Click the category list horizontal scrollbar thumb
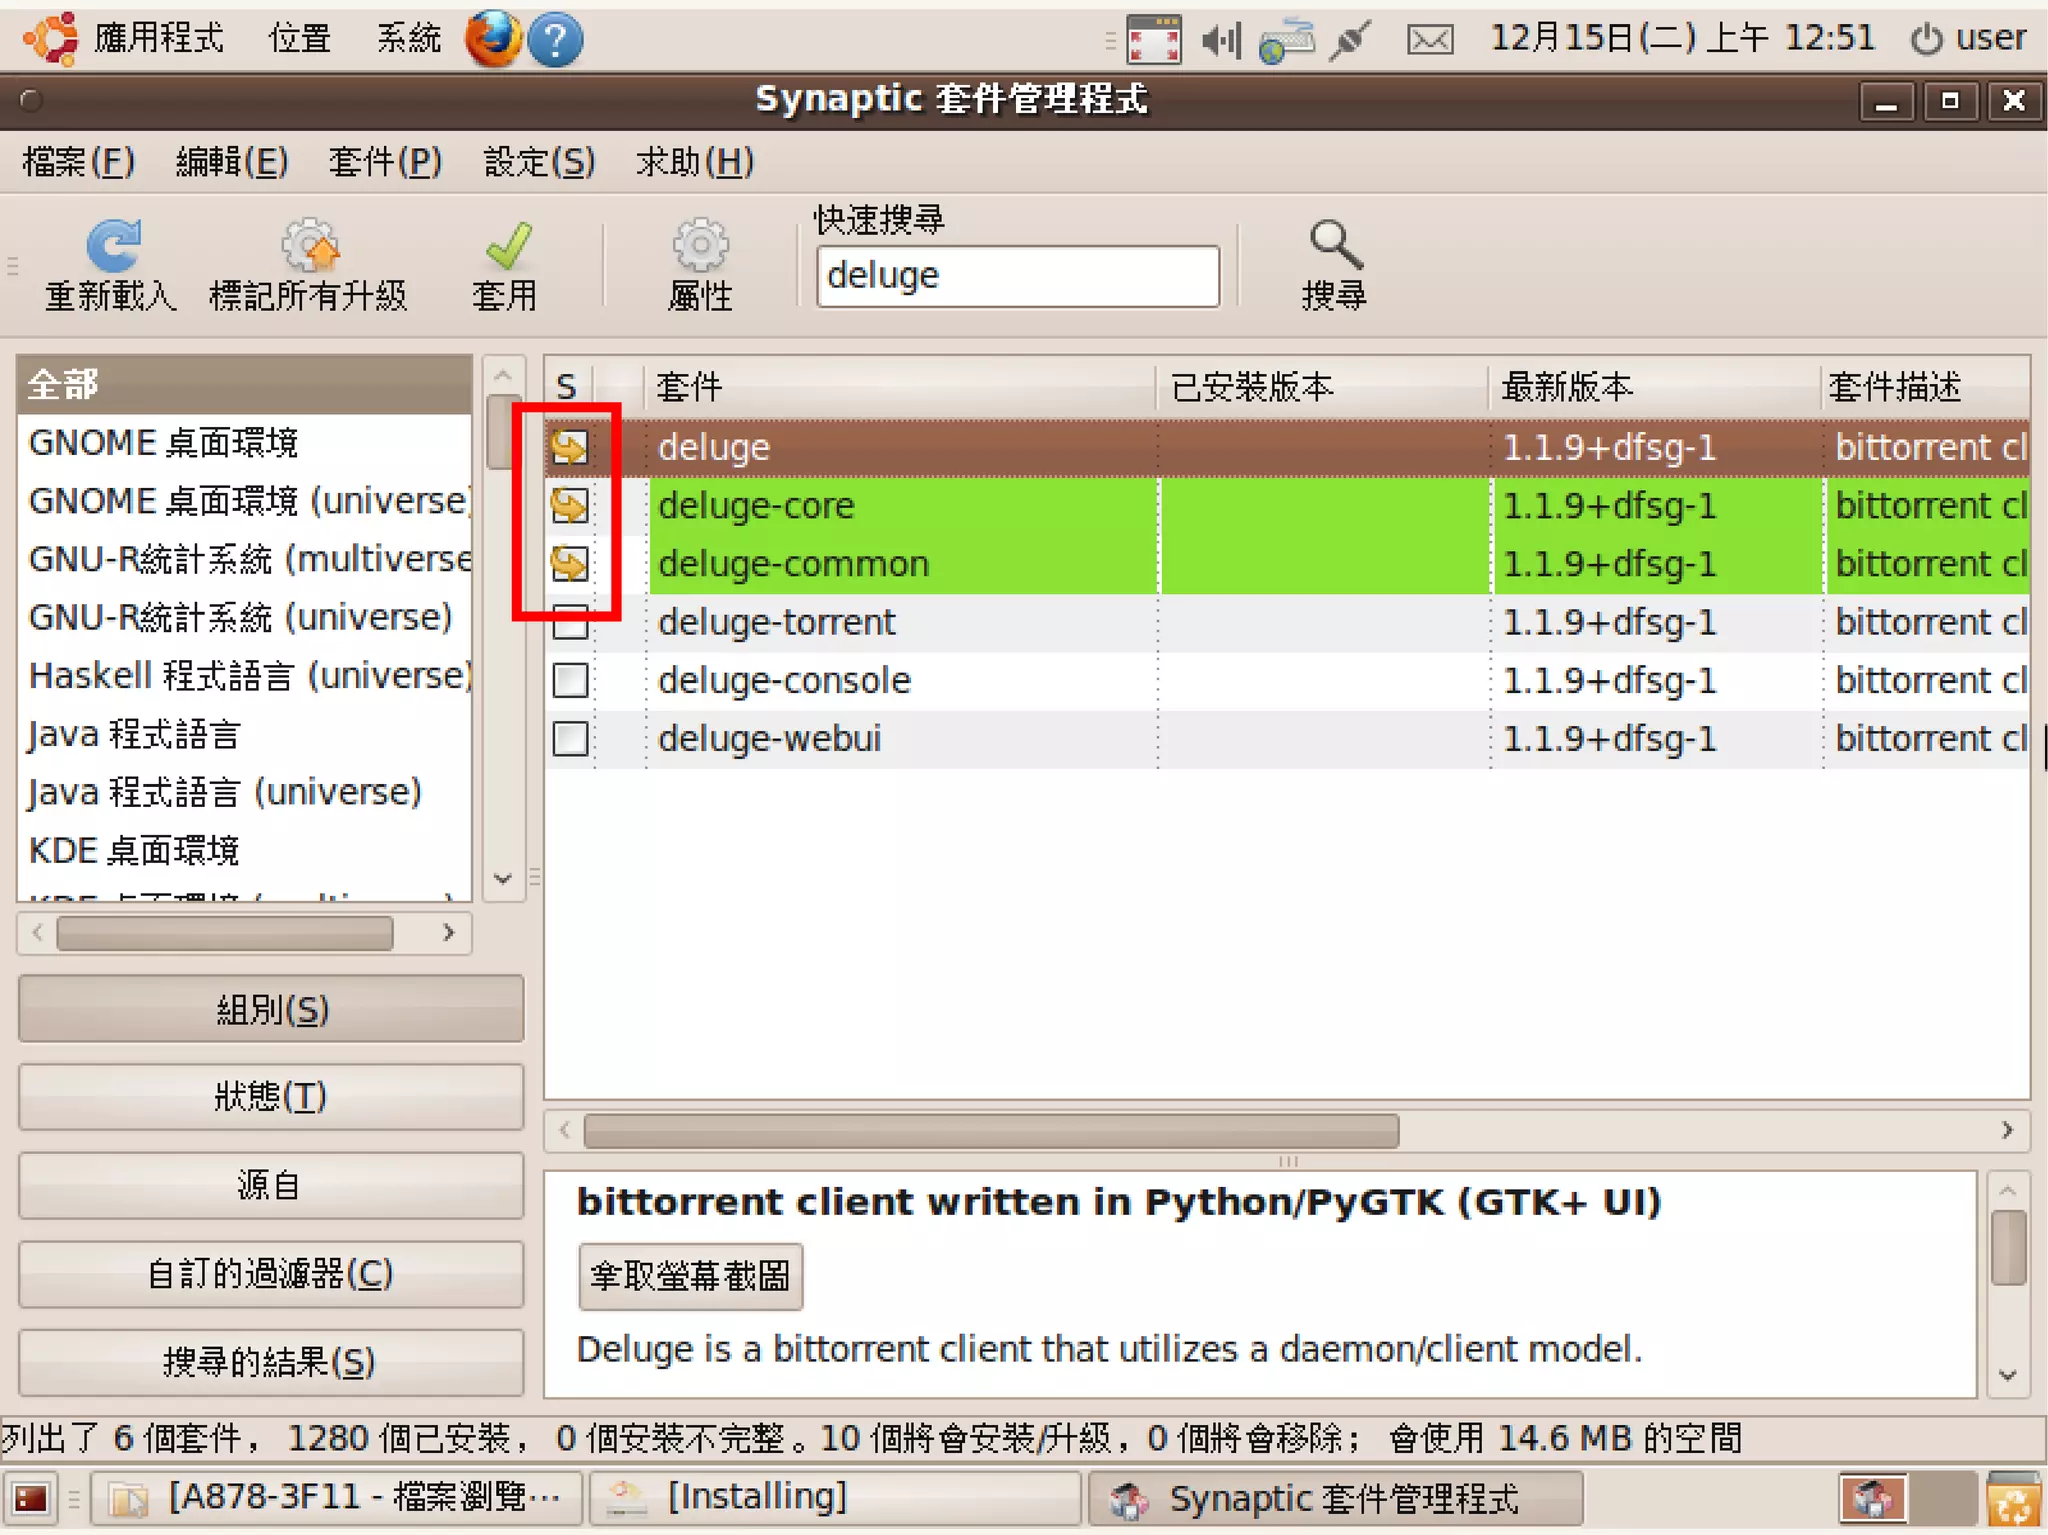This screenshot has height=1535, width=2048. tap(225, 932)
